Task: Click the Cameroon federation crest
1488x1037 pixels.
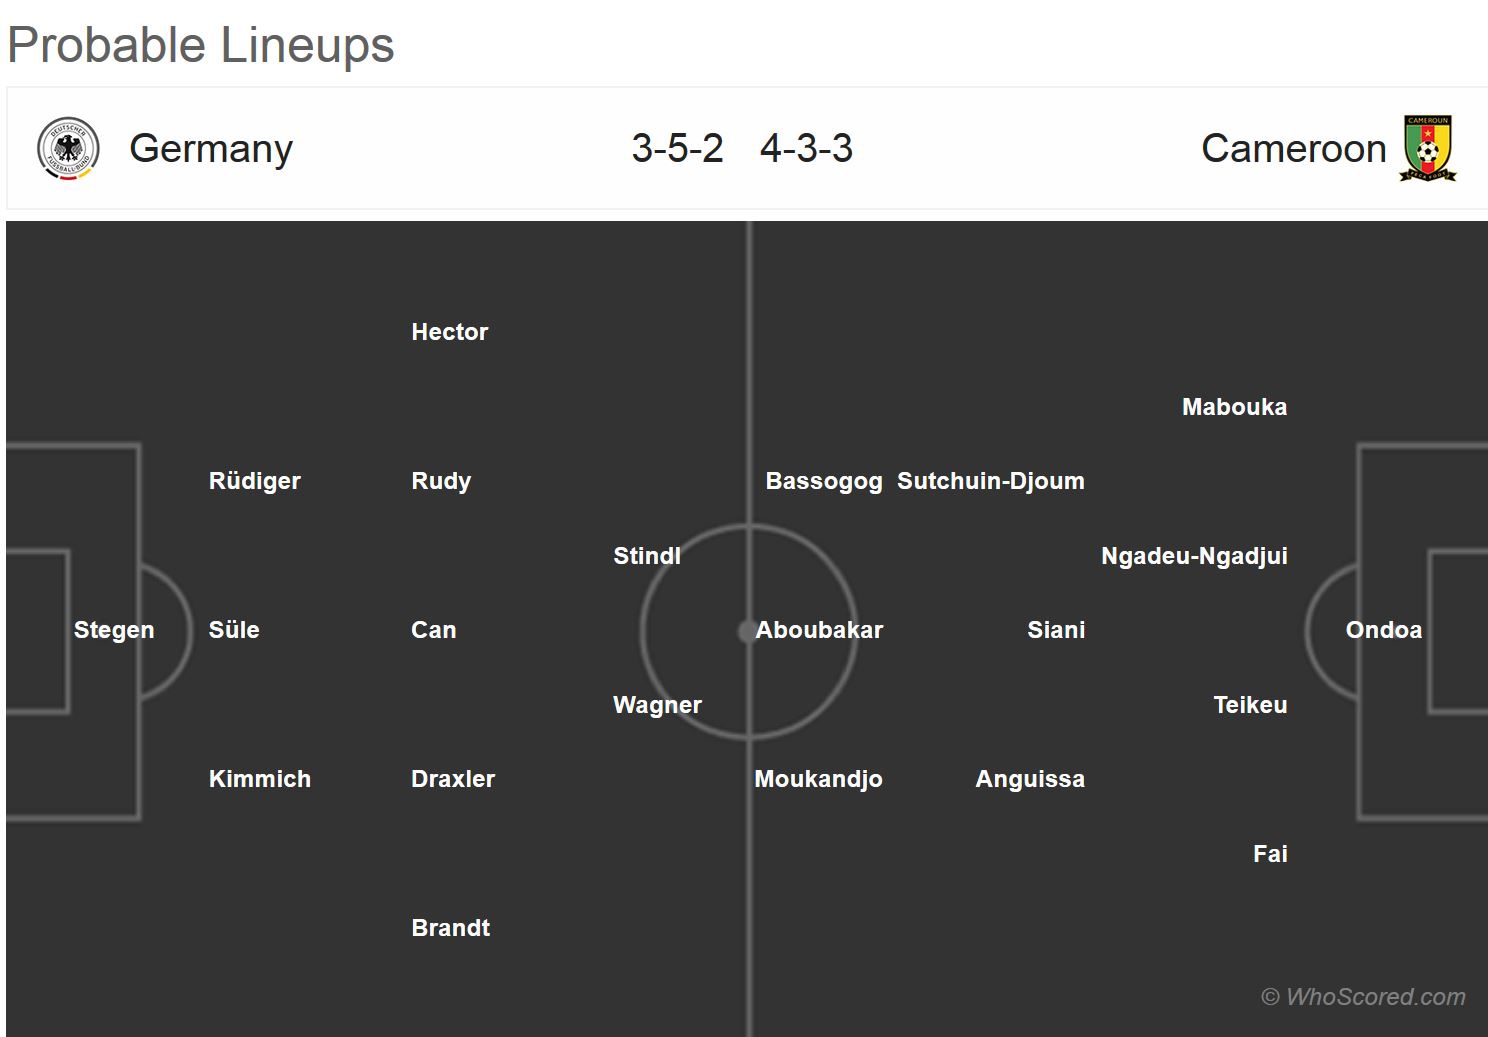Action: click(1428, 149)
